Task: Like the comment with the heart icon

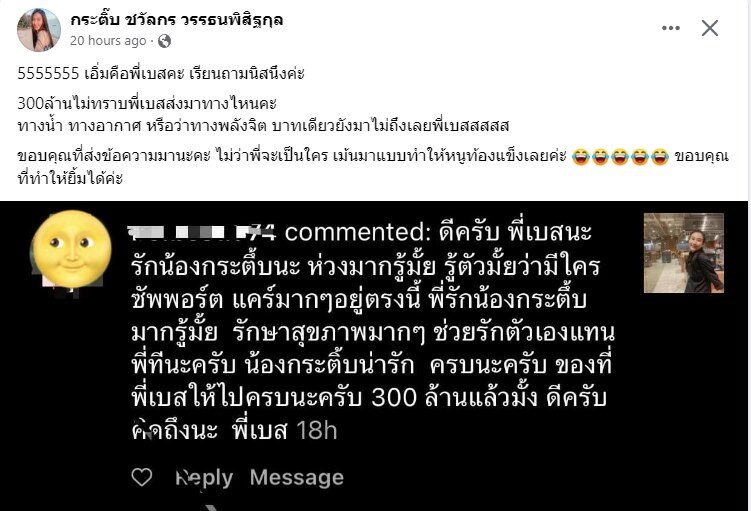Action: coord(142,477)
